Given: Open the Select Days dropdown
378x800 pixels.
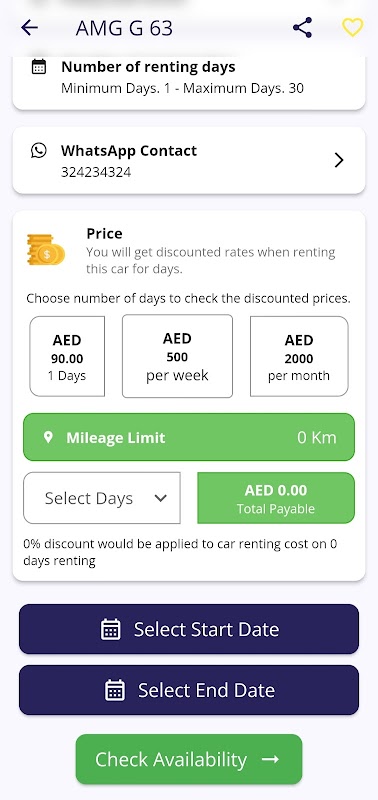Looking at the screenshot, I should click(x=102, y=498).
